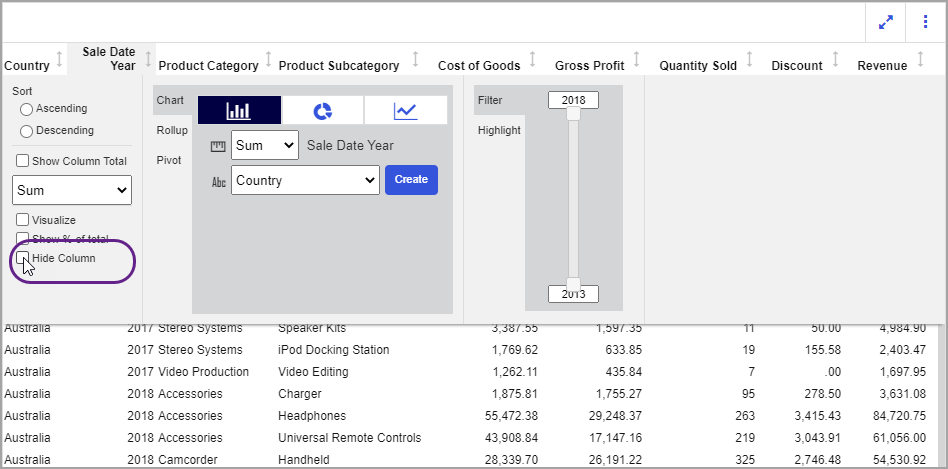The width and height of the screenshot is (948, 469).
Task: Select the line chart type icon
Action: (x=406, y=110)
